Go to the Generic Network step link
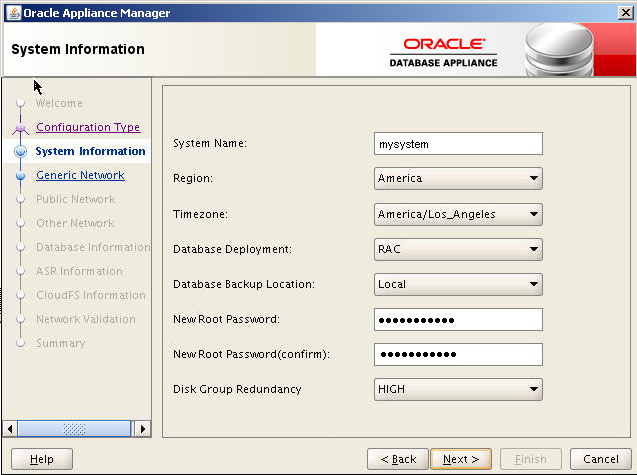This screenshot has height=475, width=637. click(80, 175)
